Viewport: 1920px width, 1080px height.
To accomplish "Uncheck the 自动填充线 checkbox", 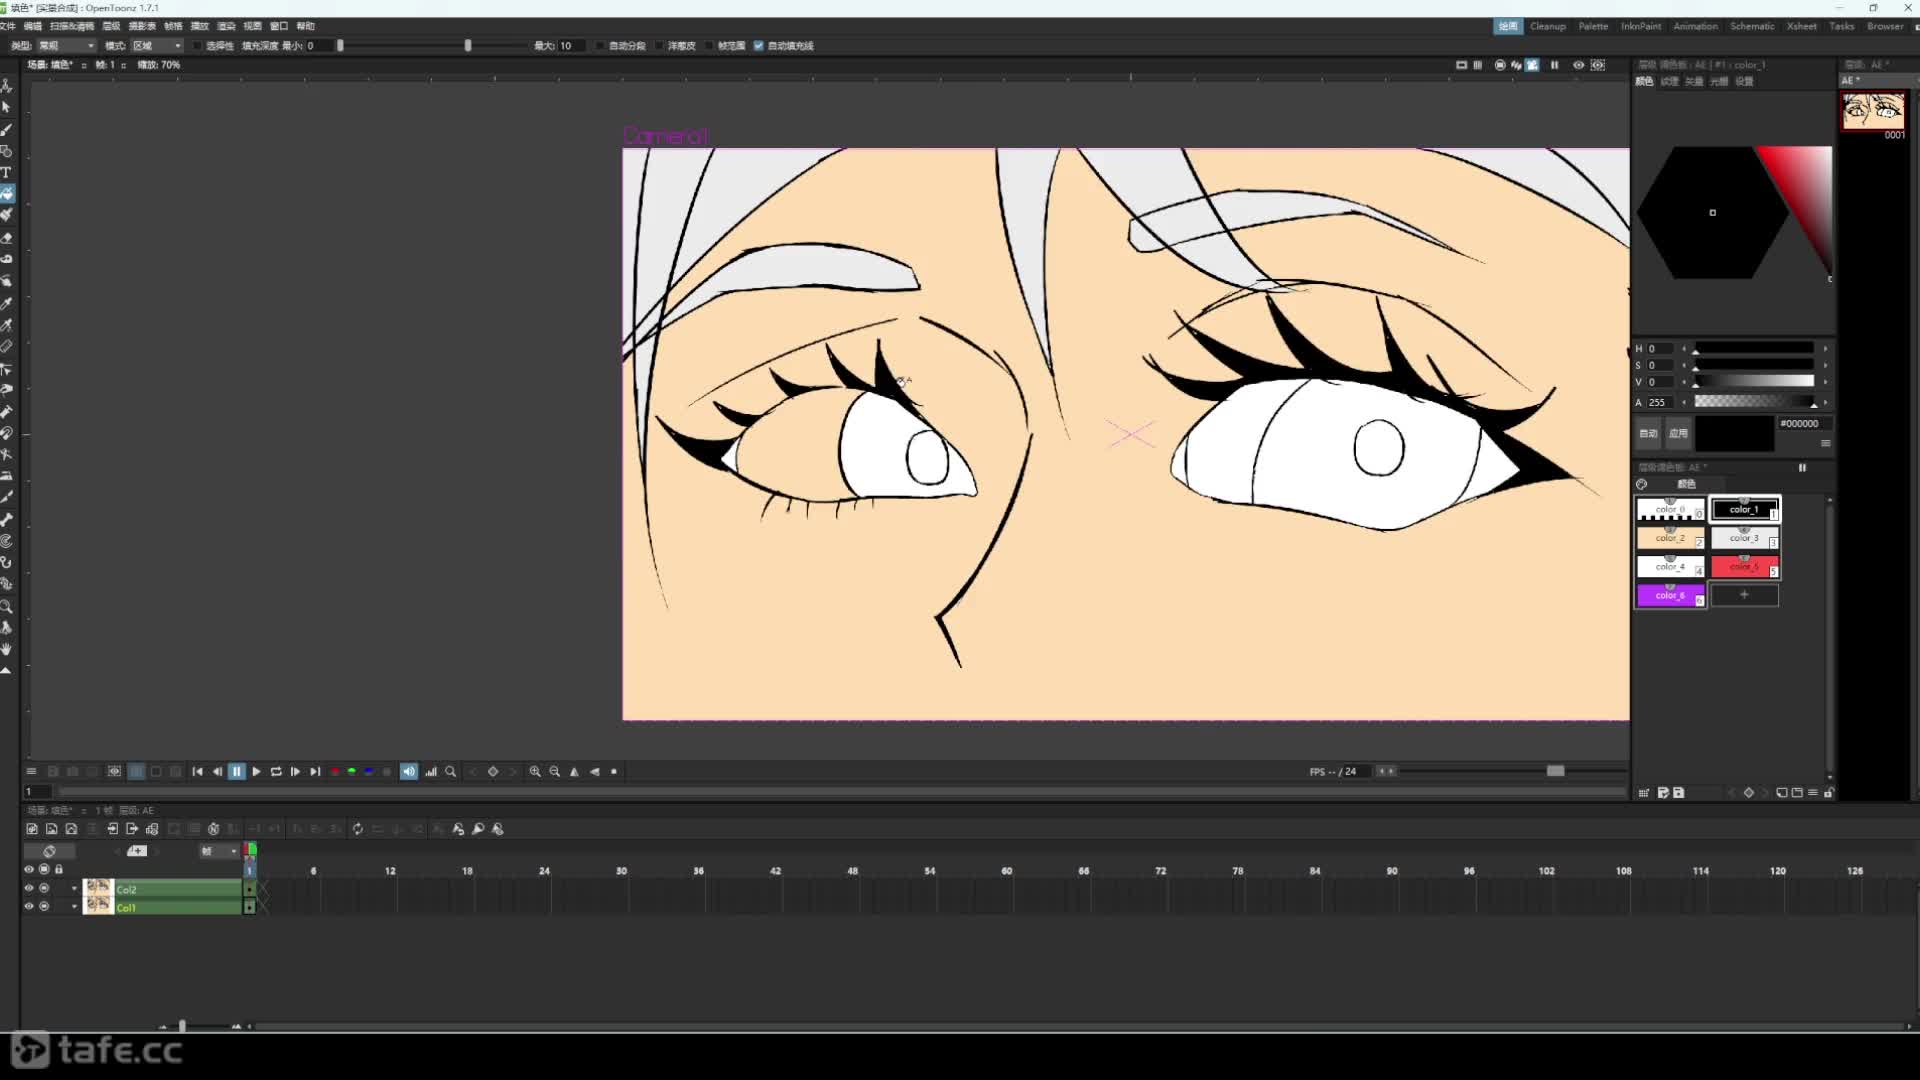I will pos(759,46).
